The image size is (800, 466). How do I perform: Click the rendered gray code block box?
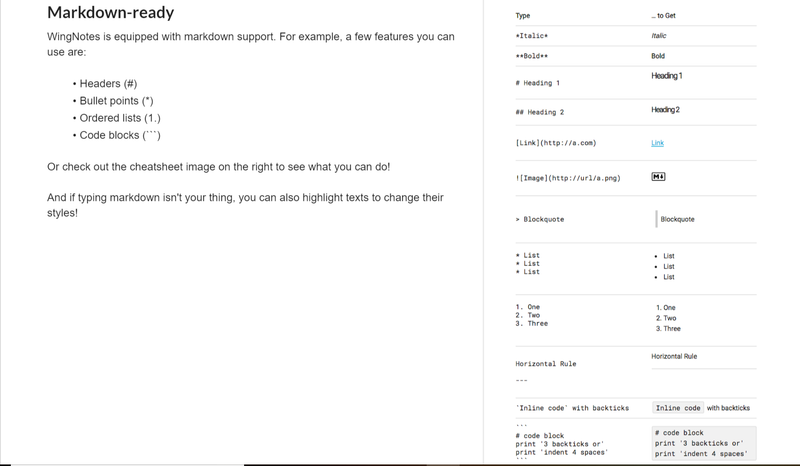[704, 444]
